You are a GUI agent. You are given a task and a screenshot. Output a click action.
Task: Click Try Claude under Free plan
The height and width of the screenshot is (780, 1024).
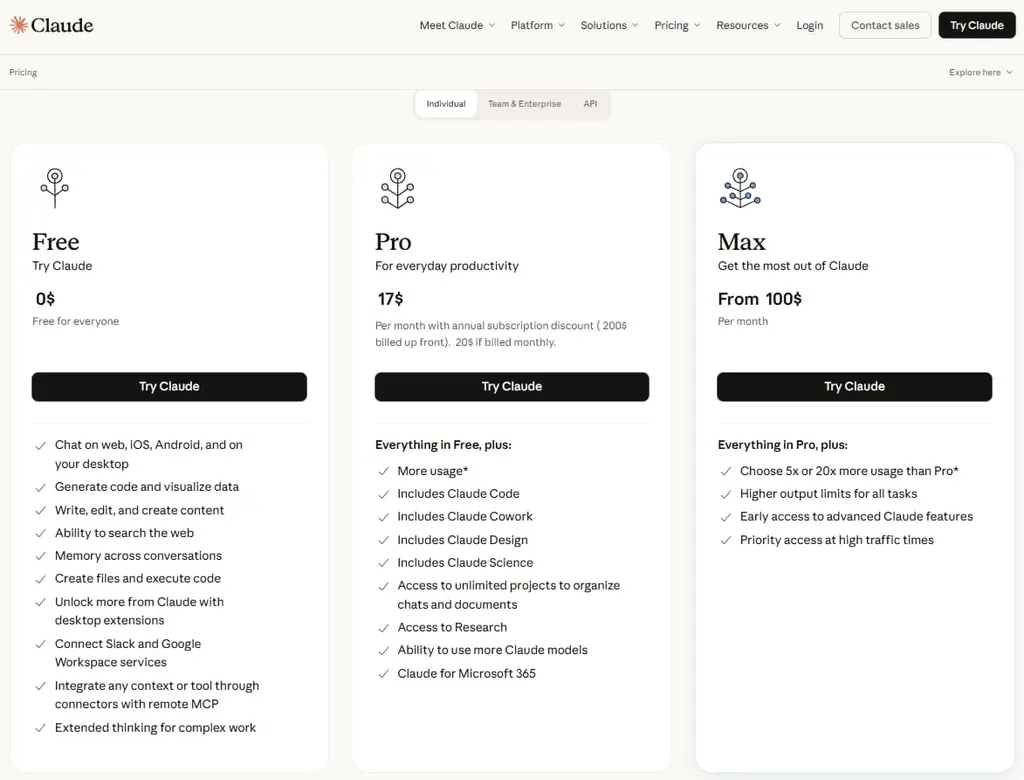[169, 387]
